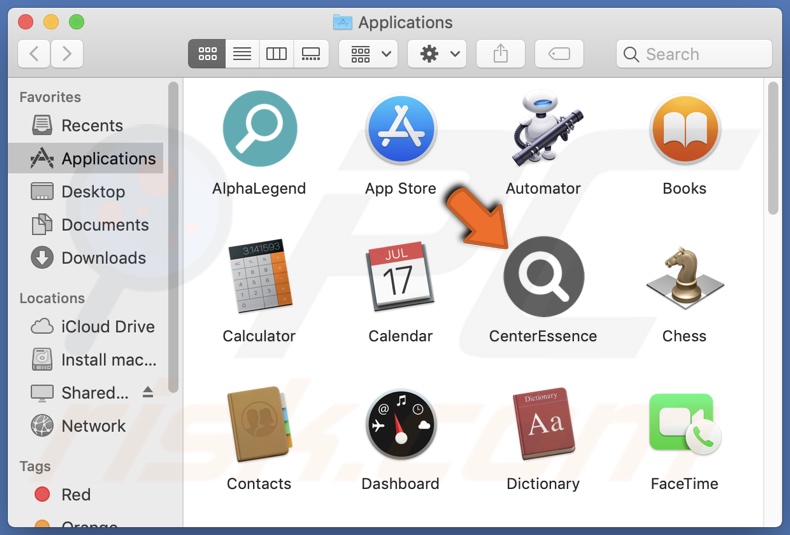Select the Dashboard gauge icon
Screen dimensions: 790x535
pyautogui.click(x=401, y=424)
